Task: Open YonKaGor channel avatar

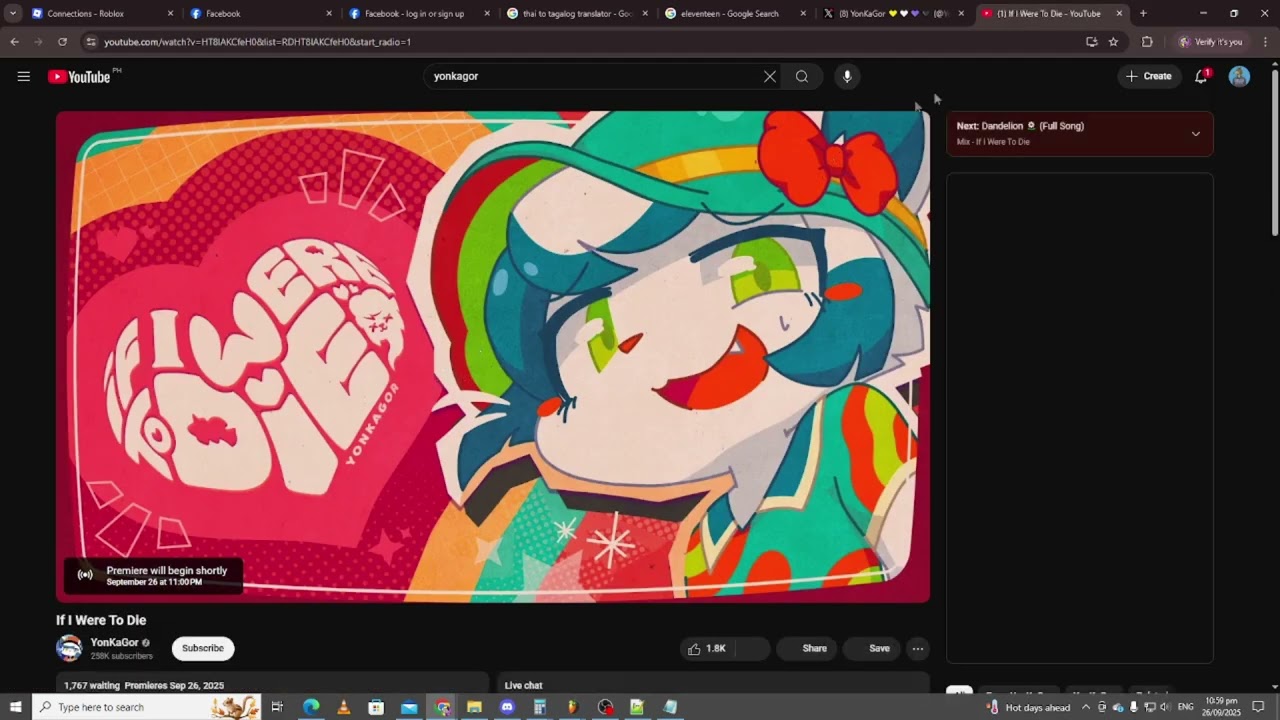Action: (x=69, y=648)
